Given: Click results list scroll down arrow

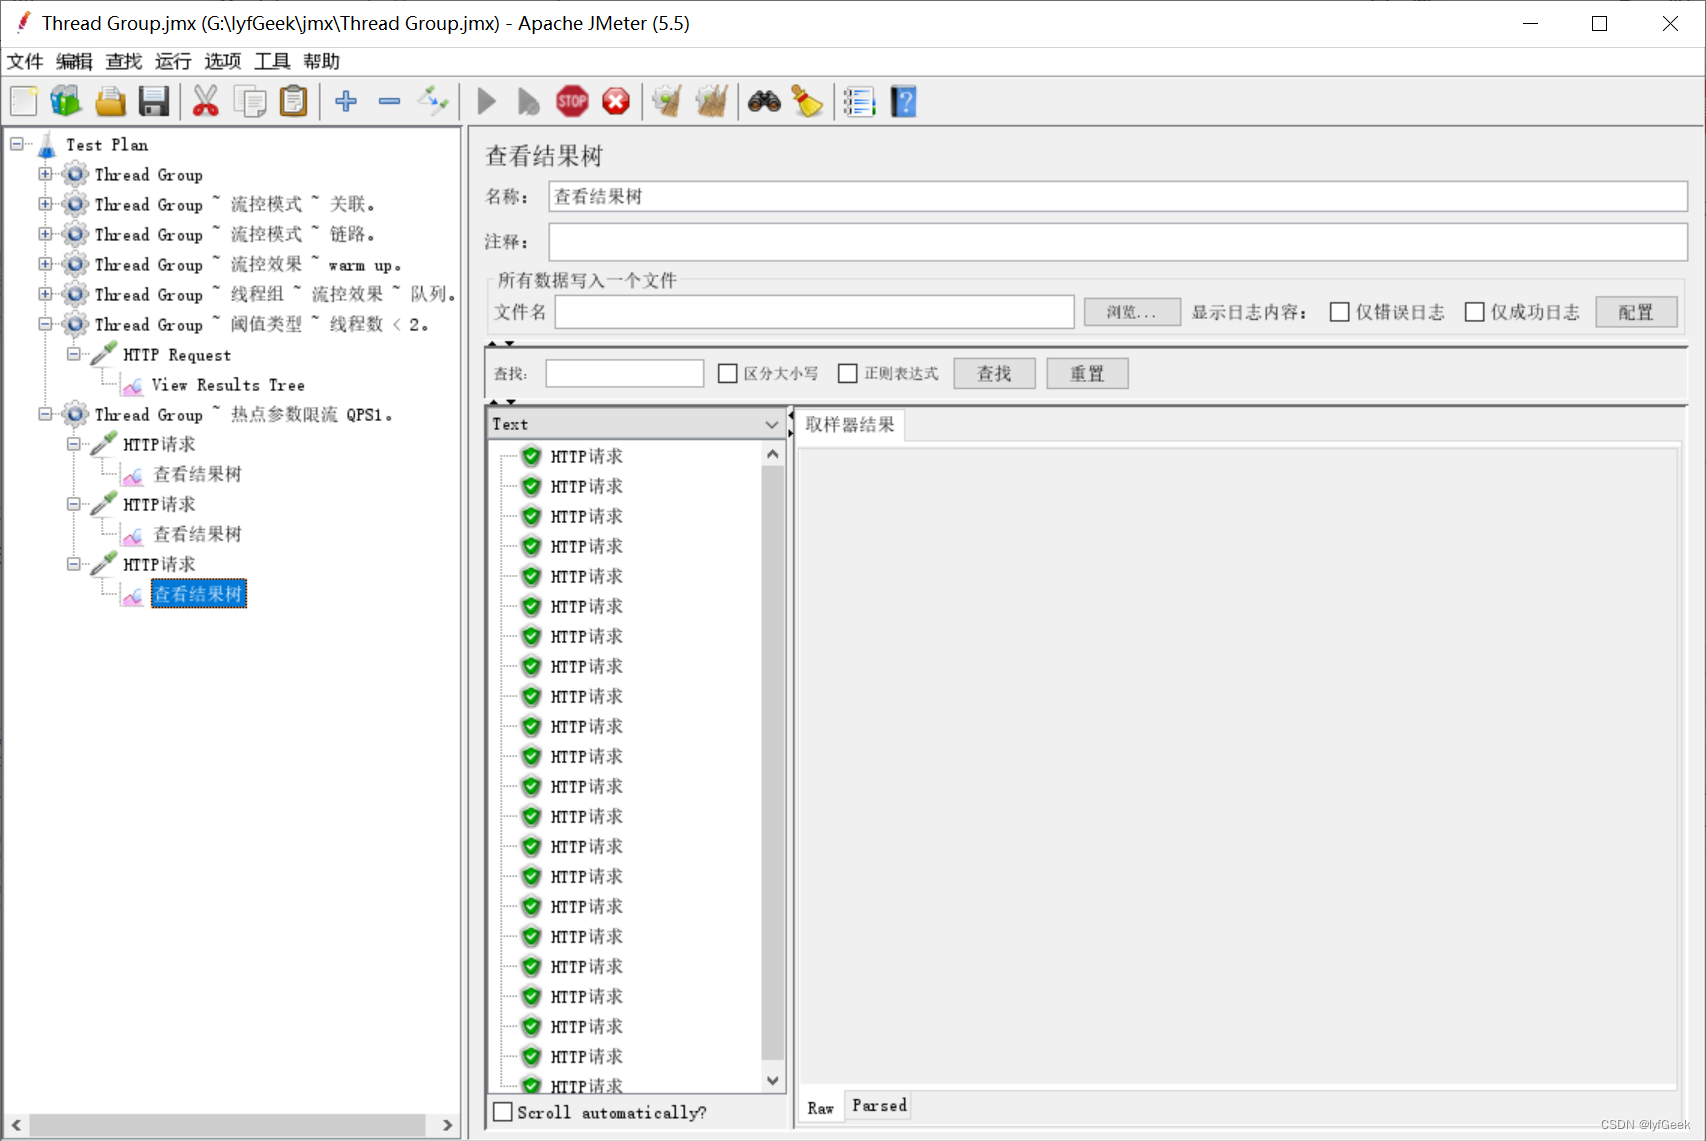Looking at the screenshot, I should pyautogui.click(x=772, y=1080).
